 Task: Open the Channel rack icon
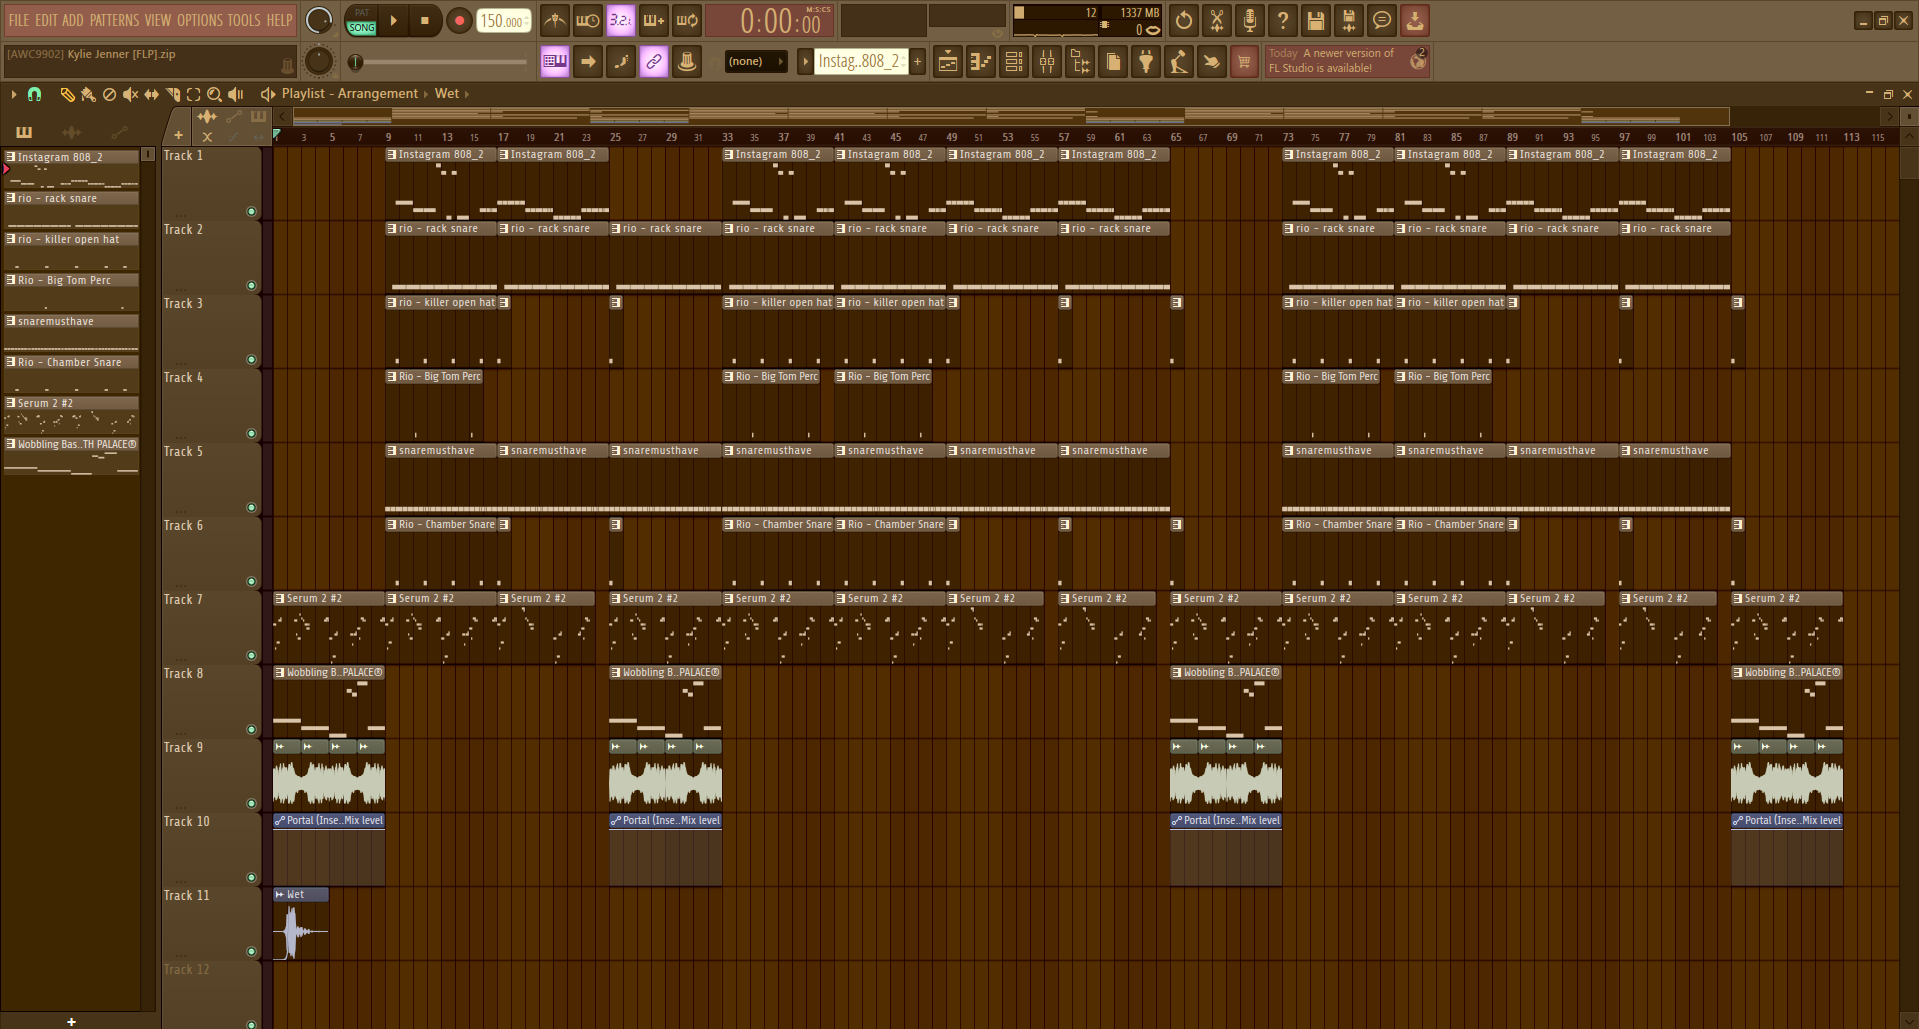[x=1014, y=62]
